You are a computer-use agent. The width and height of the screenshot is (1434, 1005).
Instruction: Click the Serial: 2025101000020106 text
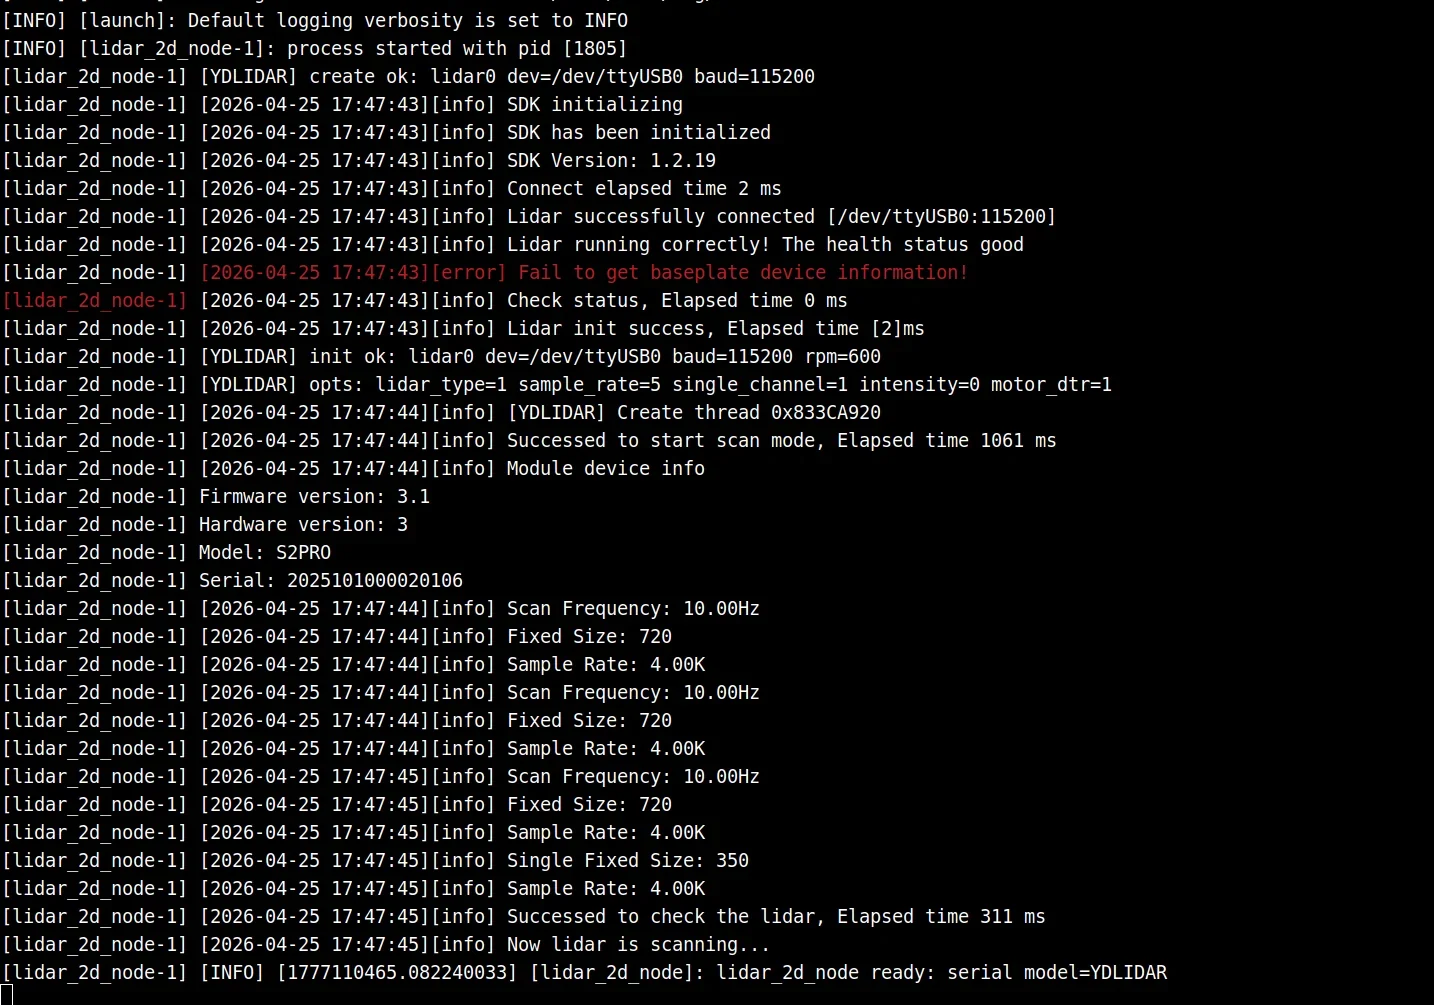click(331, 581)
